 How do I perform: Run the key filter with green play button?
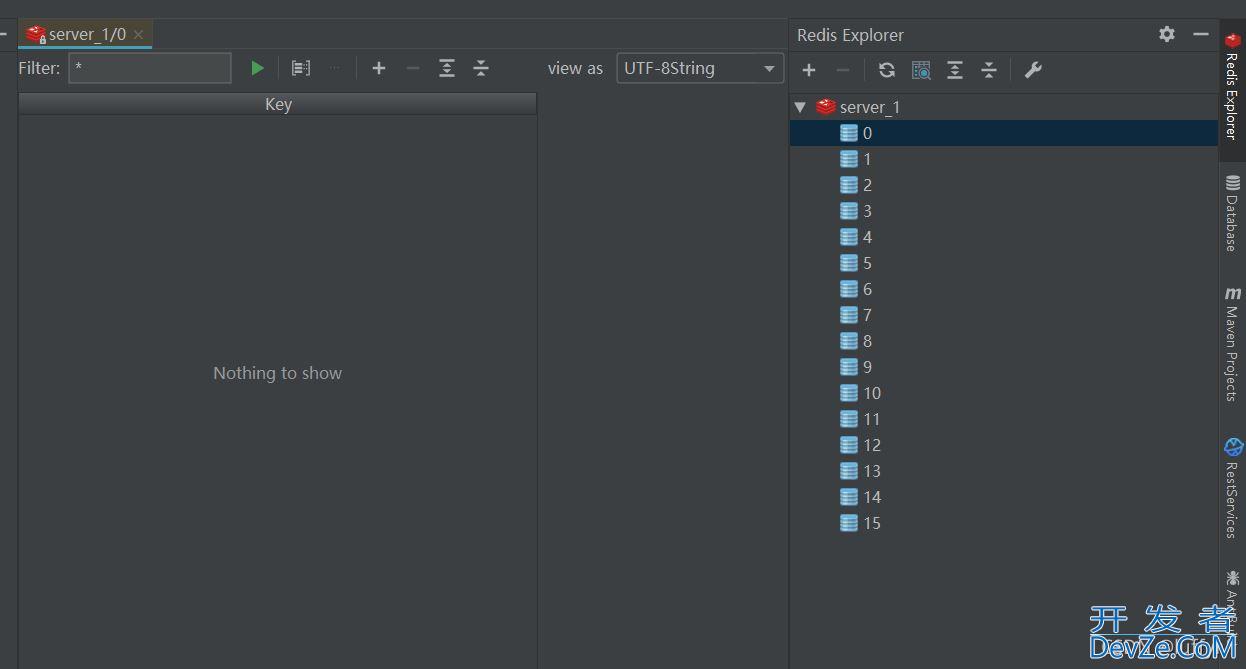257,68
